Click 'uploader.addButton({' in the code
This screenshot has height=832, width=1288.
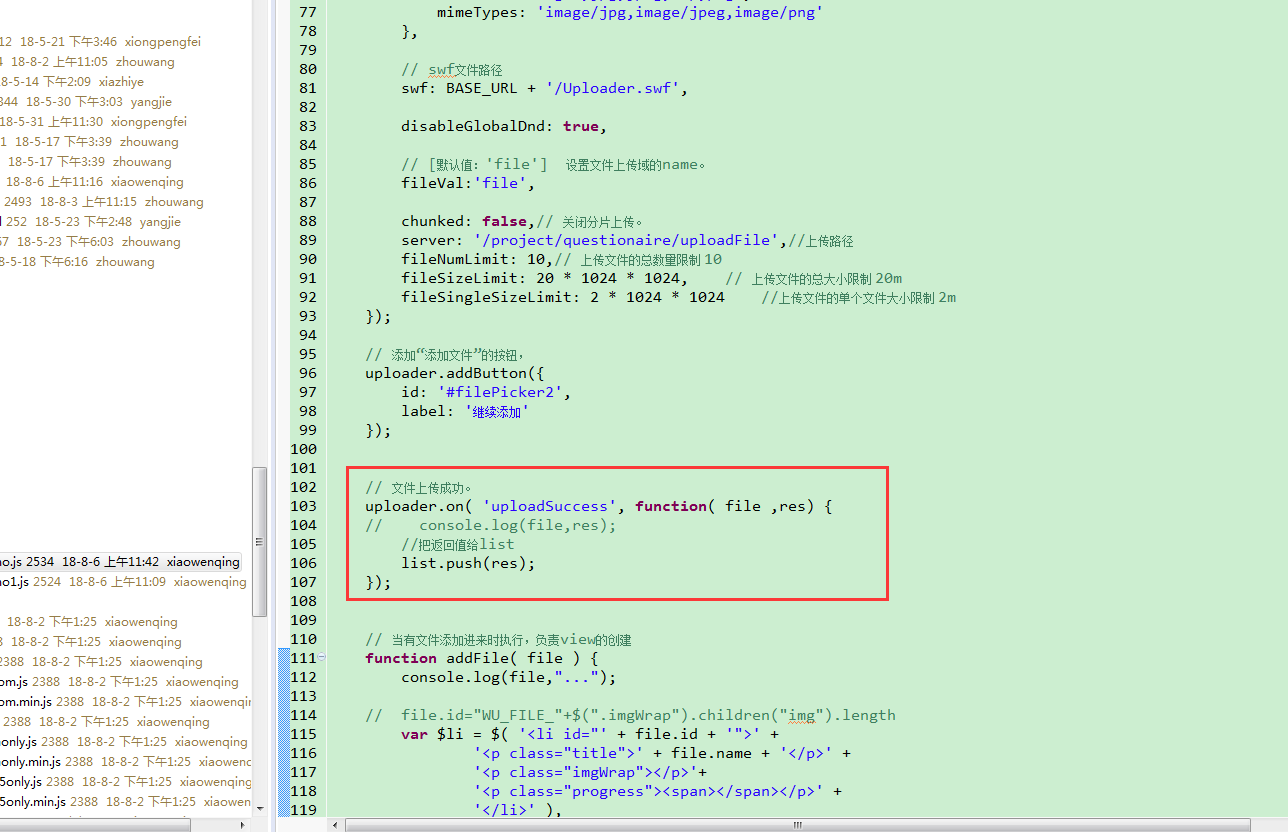[x=456, y=373]
